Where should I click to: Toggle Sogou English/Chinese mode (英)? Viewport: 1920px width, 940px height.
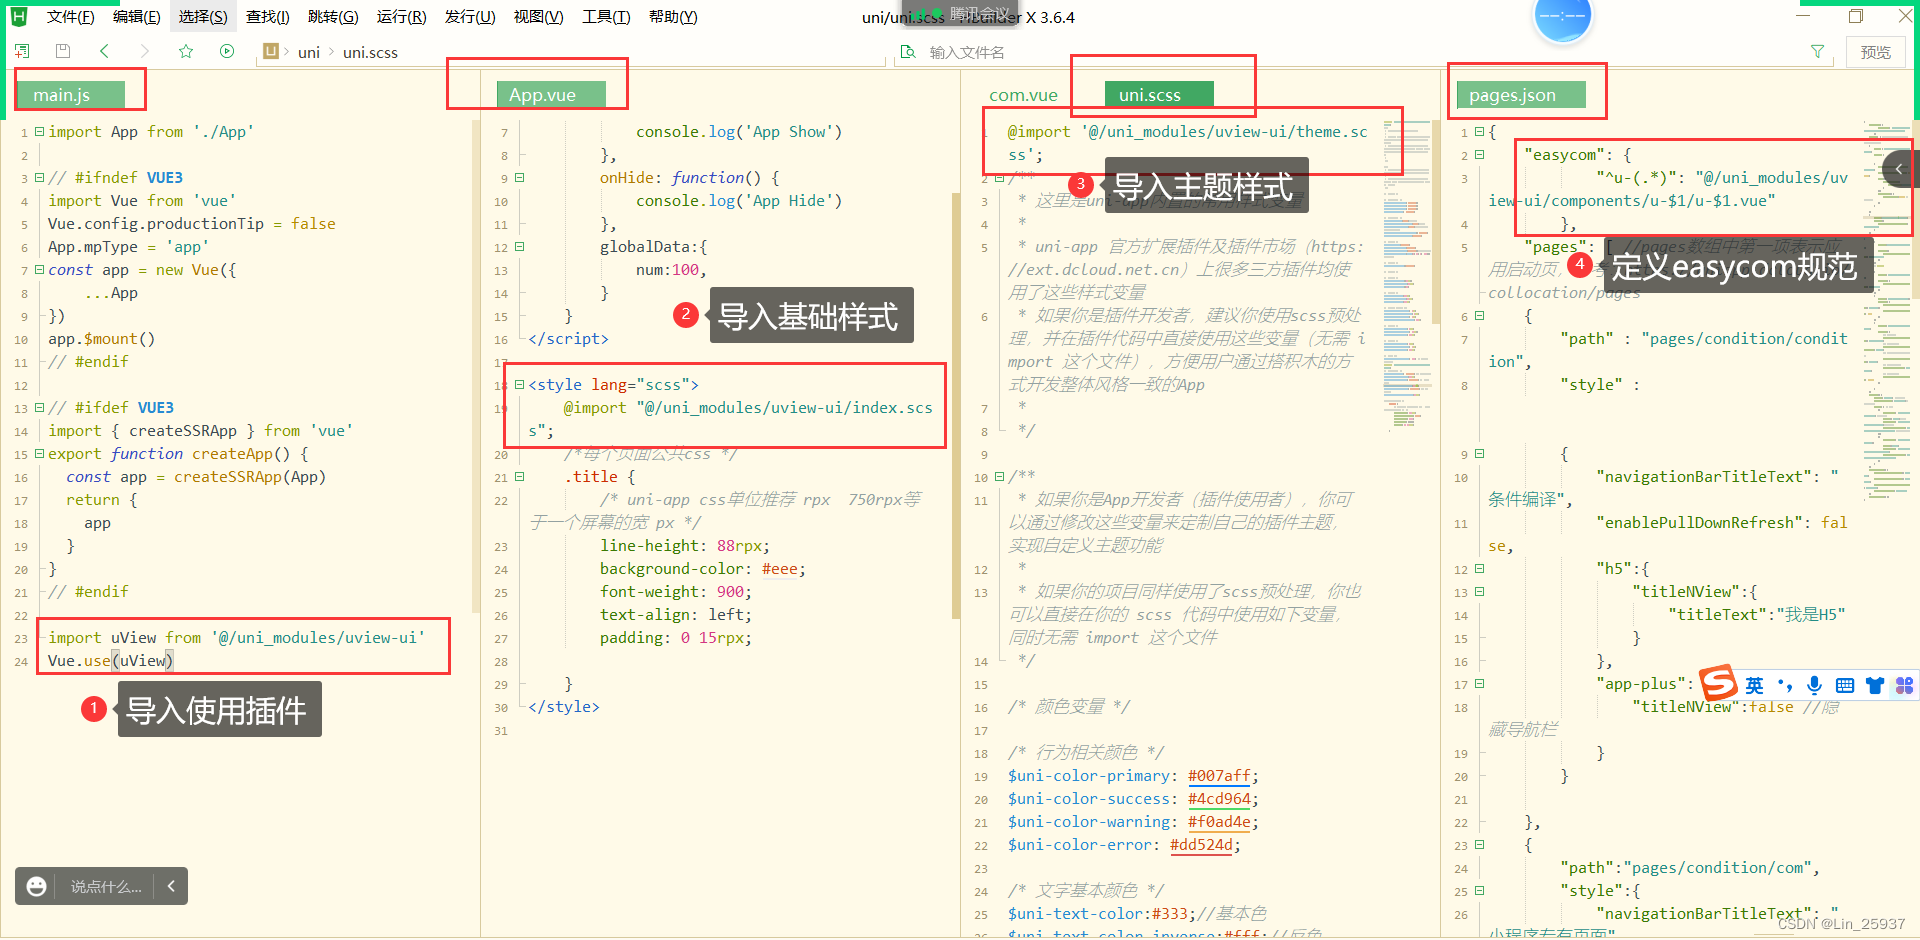point(1755,685)
